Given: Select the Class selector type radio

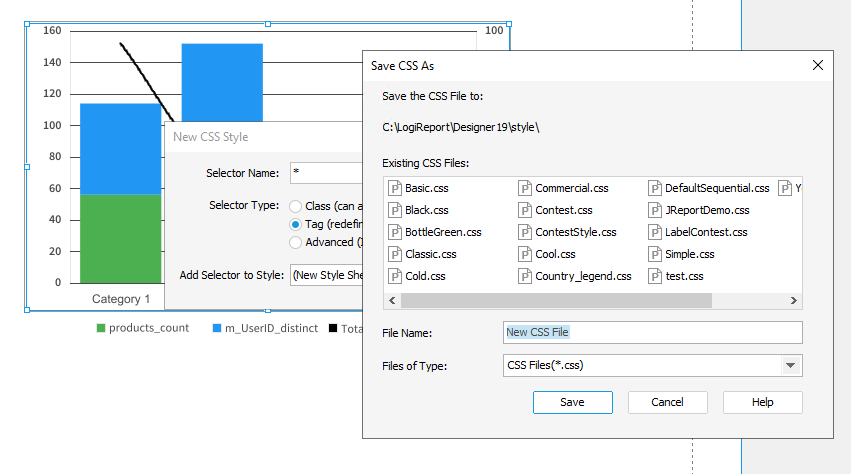Looking at the screenshot, I should pos(295,206).
